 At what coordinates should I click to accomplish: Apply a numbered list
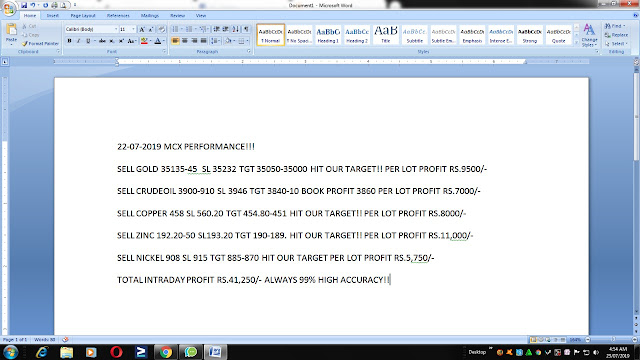pos(189,29)
